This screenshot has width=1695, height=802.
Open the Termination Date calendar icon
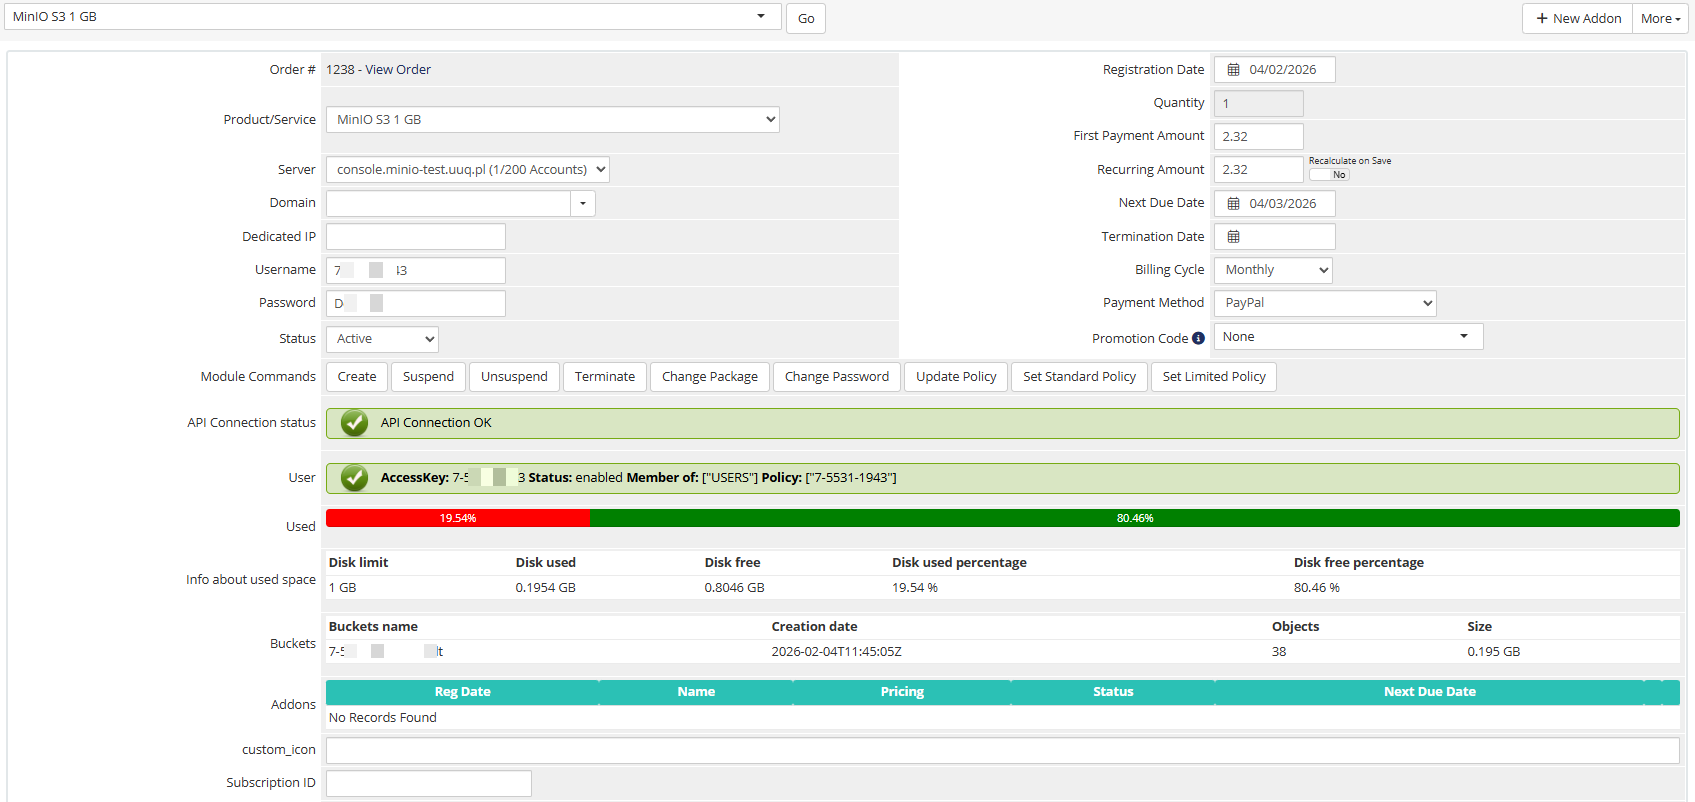coord(1233,237)
